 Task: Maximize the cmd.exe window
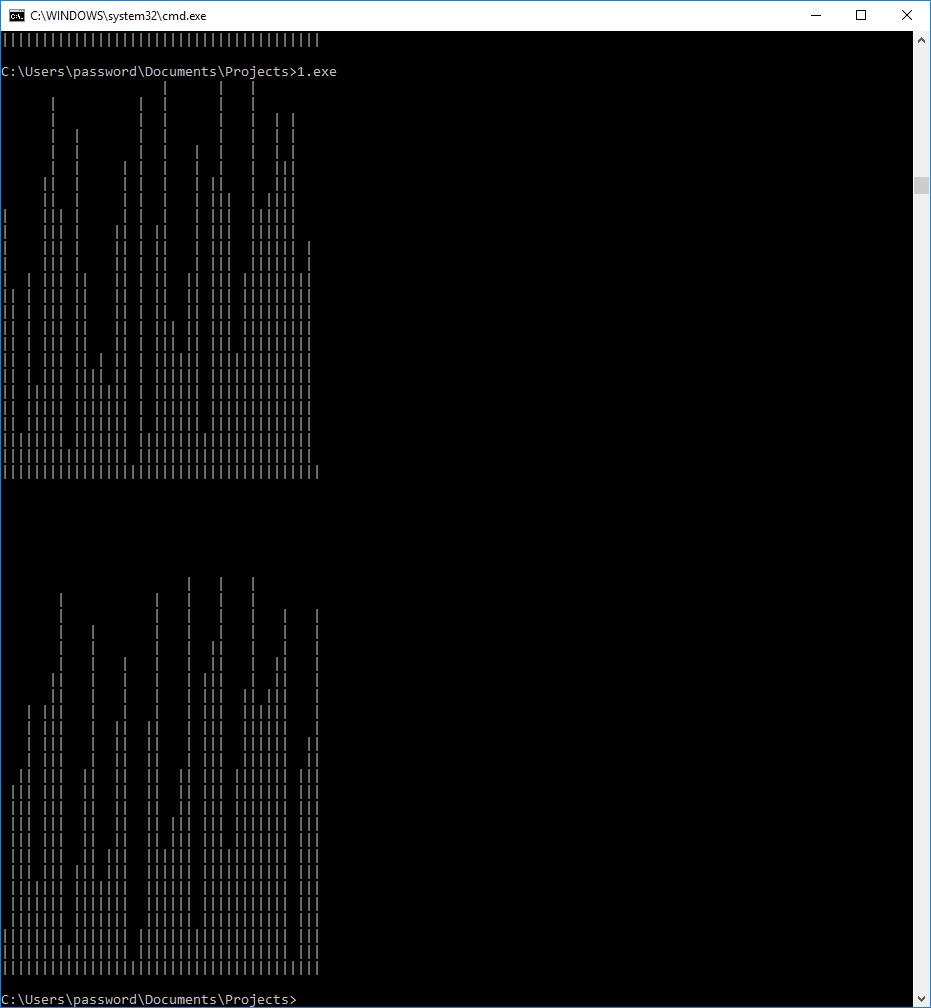(861, 15)
